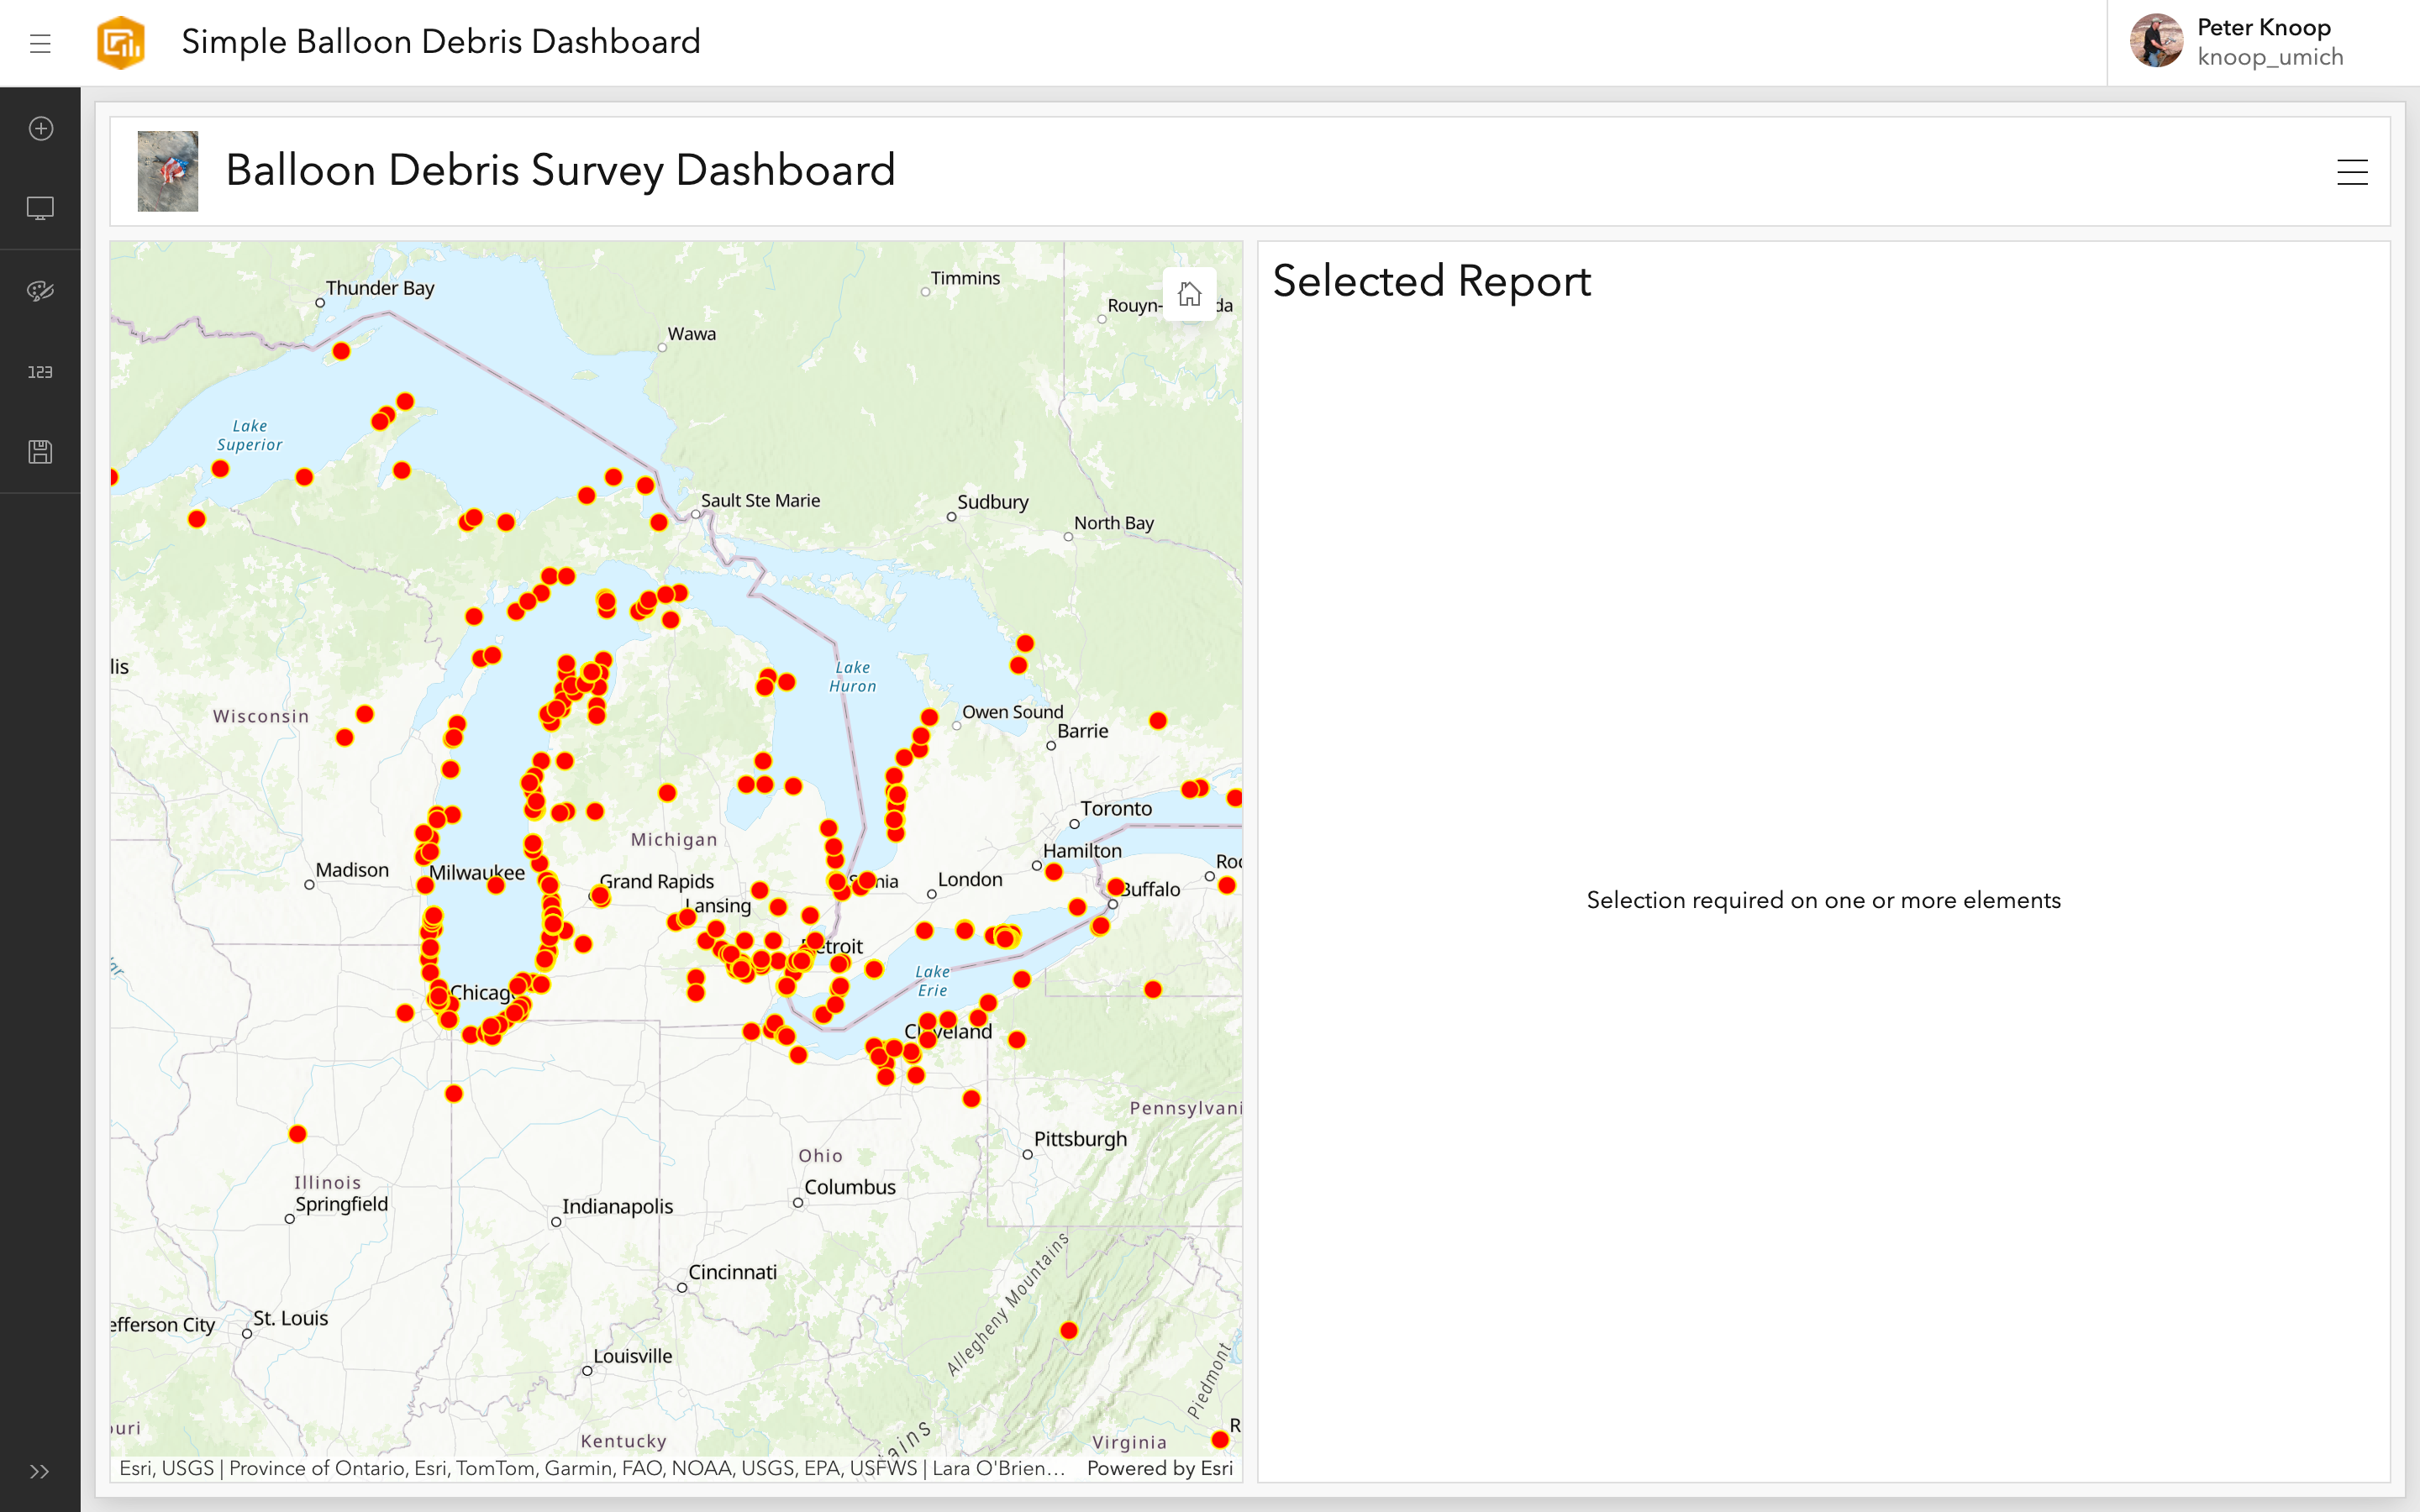
Task: Click the user avatar photo
Action: 2156,42
